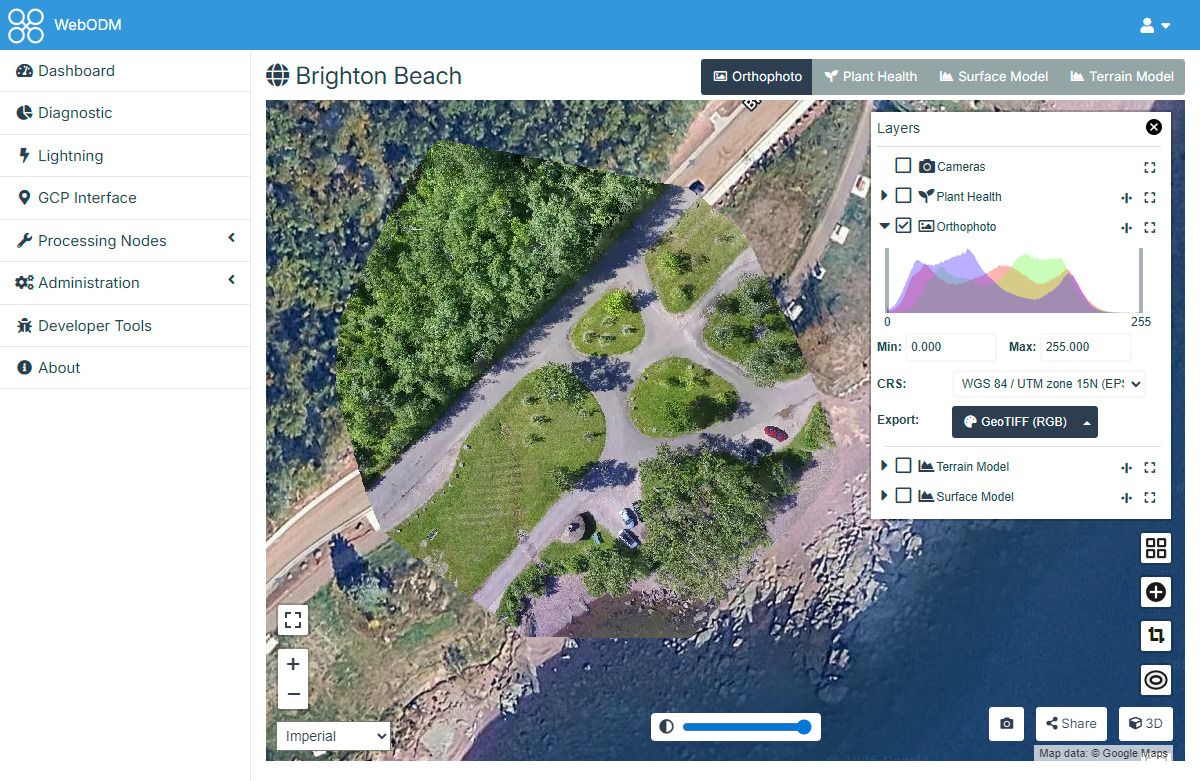
Task: Open the Plant Health tab
Action: pos(871,76)
